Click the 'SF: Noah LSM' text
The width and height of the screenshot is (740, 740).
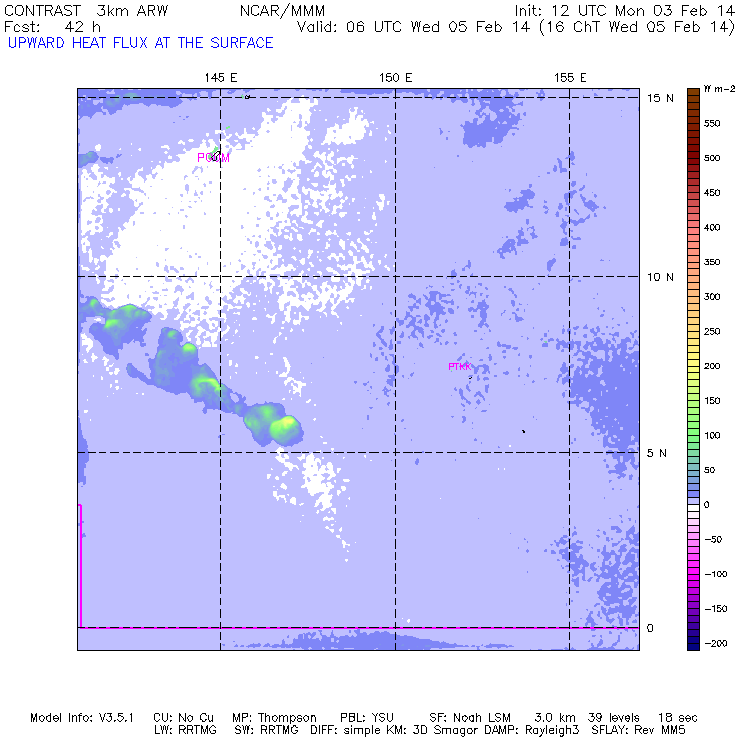coord(470,718)
